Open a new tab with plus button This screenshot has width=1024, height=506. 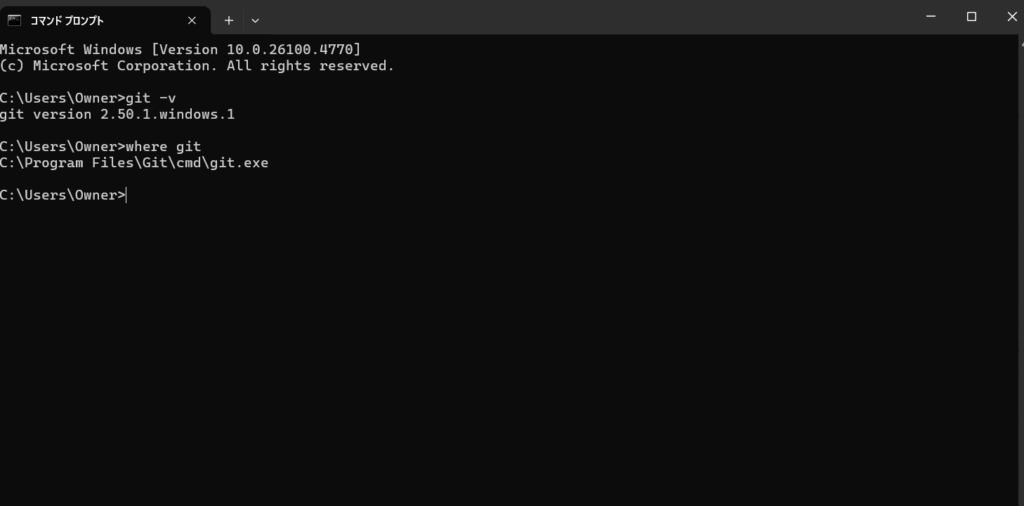point(229,20)
